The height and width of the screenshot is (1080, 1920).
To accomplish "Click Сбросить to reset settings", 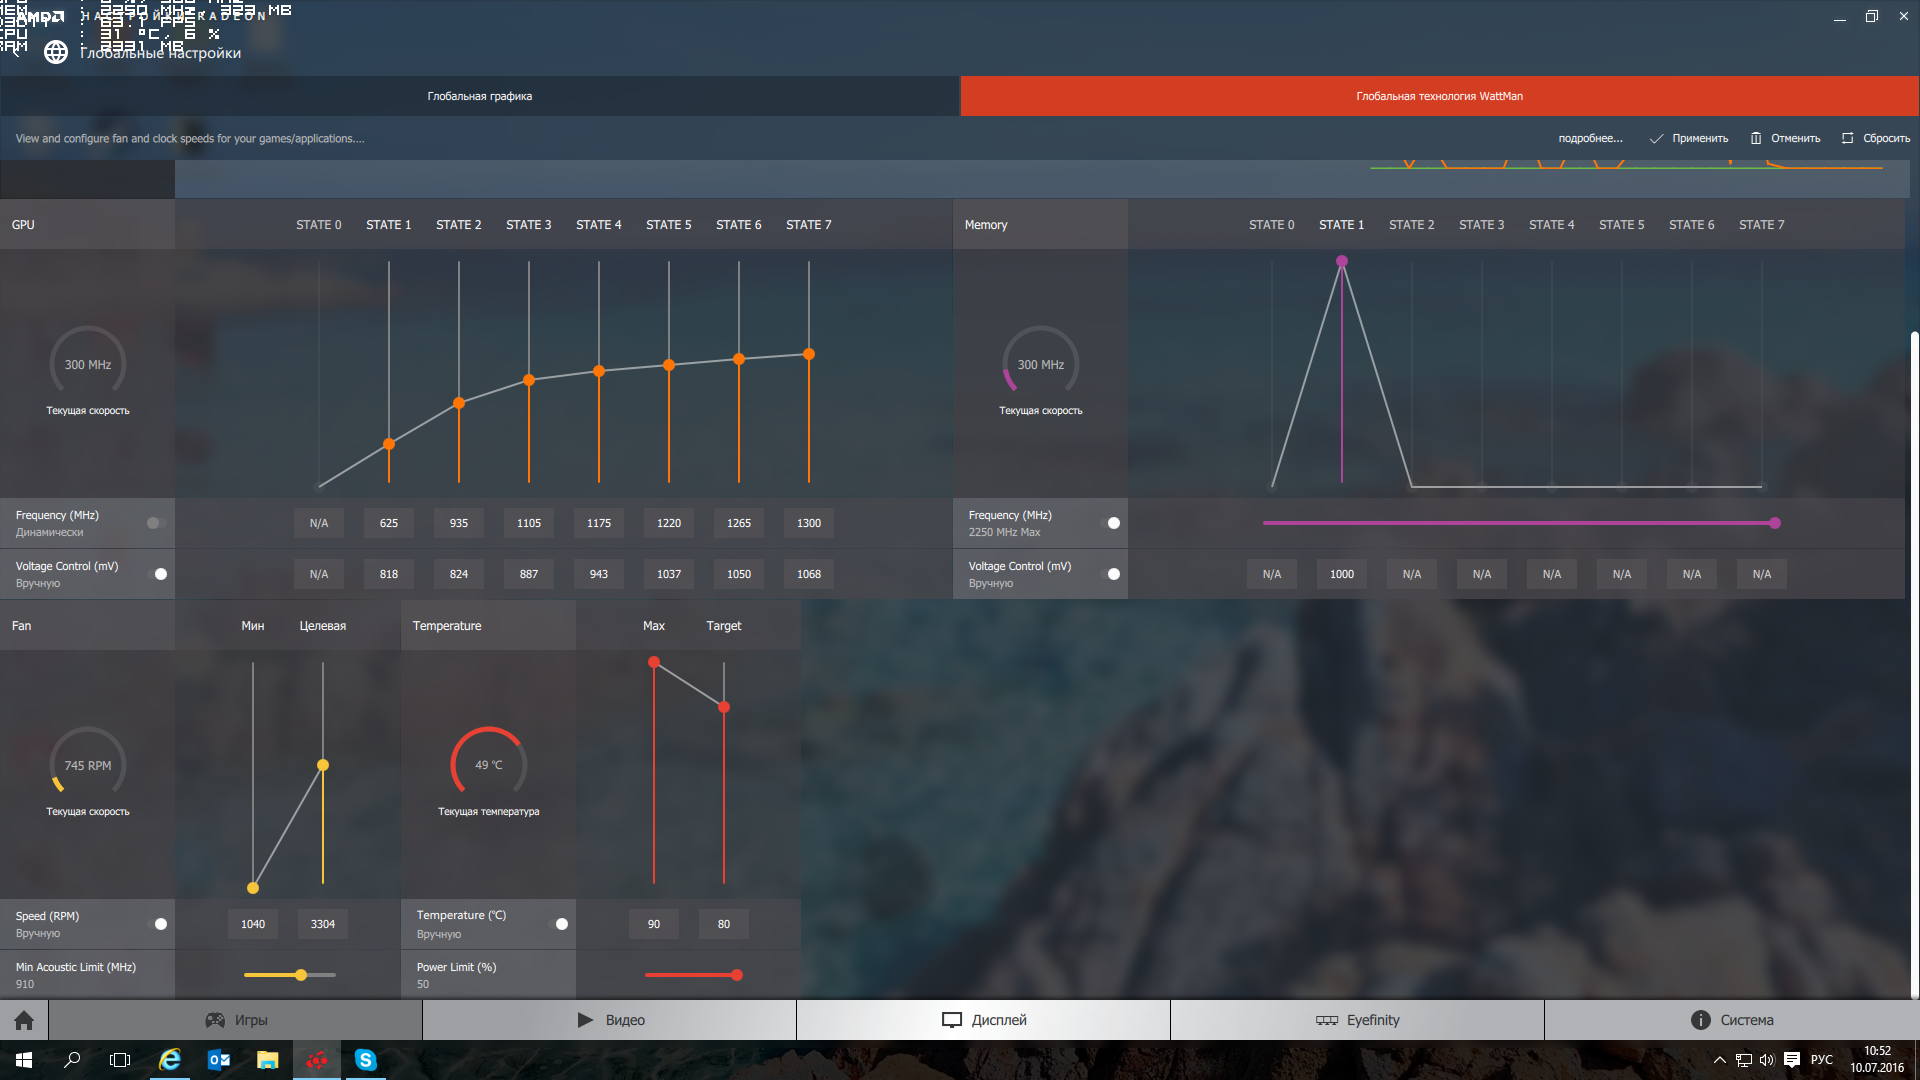I will tap(1876, 138).
